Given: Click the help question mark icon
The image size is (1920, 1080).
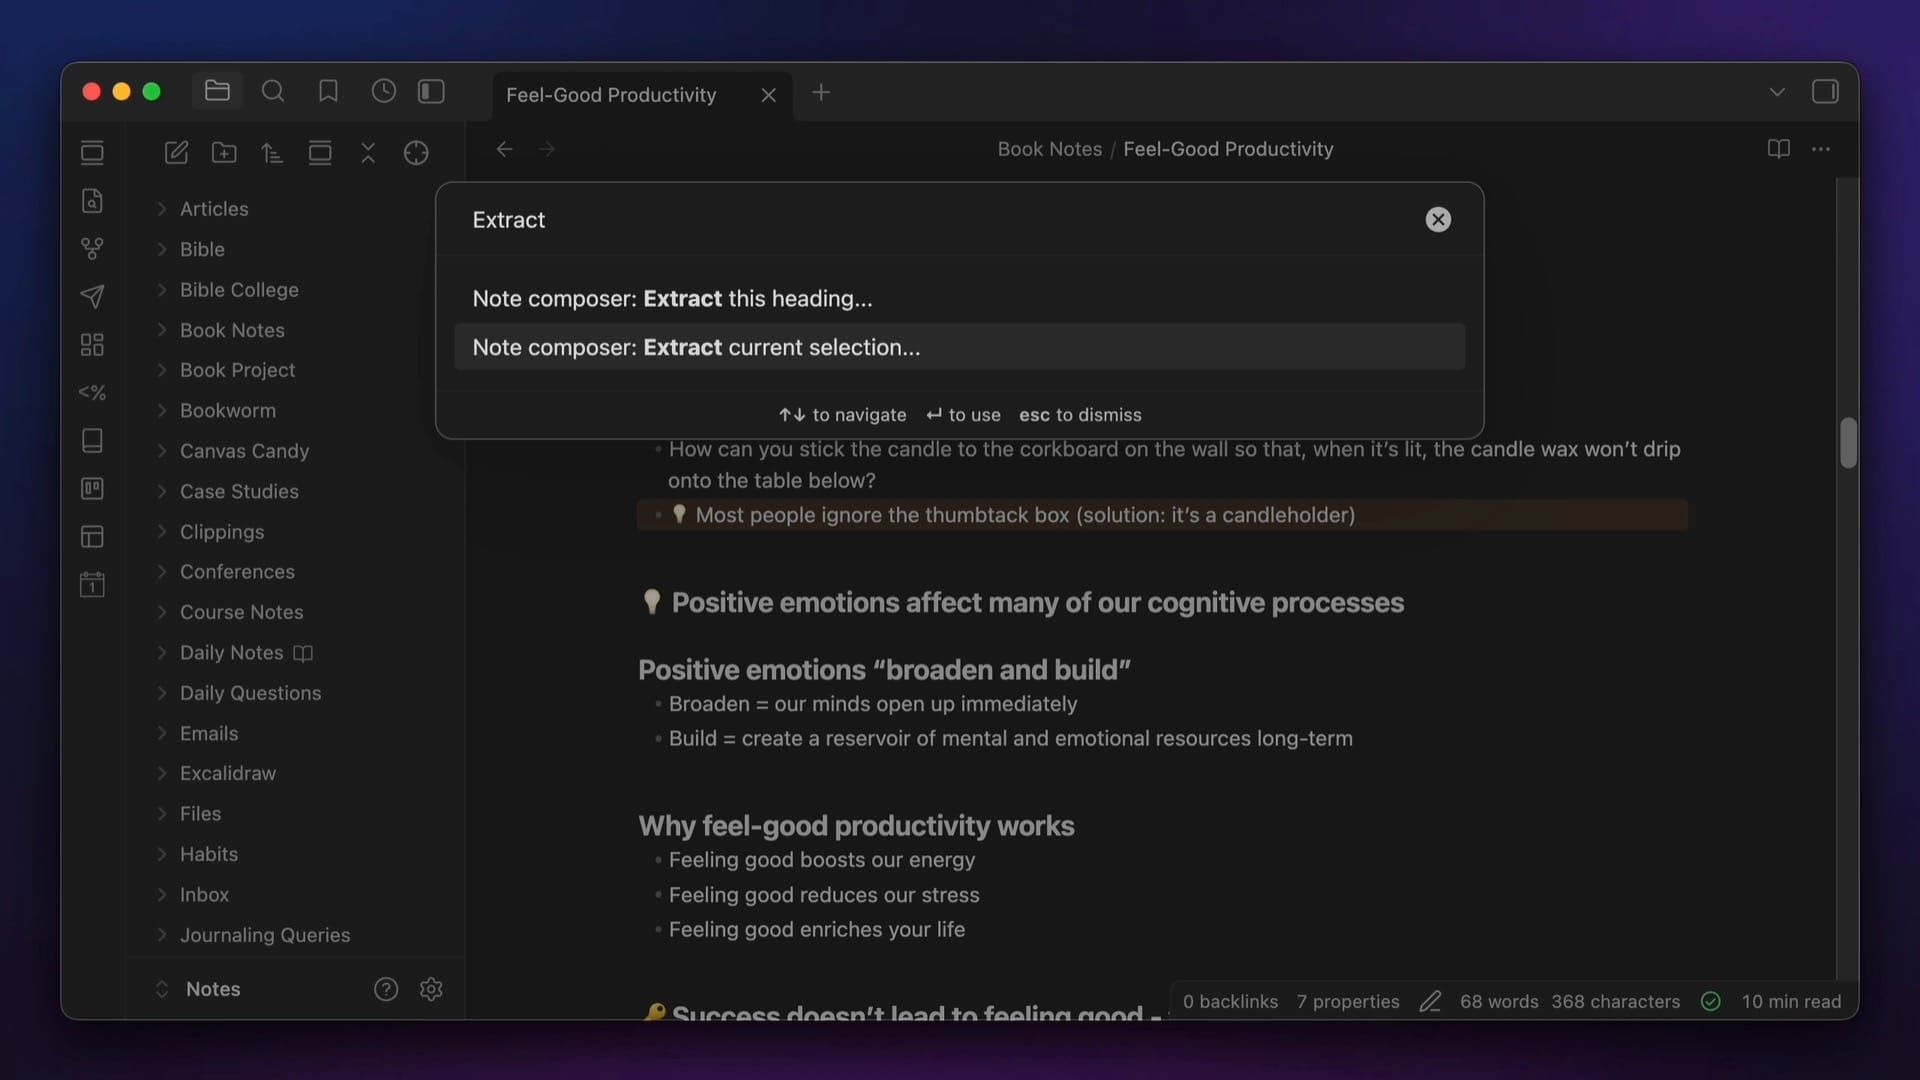Looking at the screenshot, I should click(386, 989).
